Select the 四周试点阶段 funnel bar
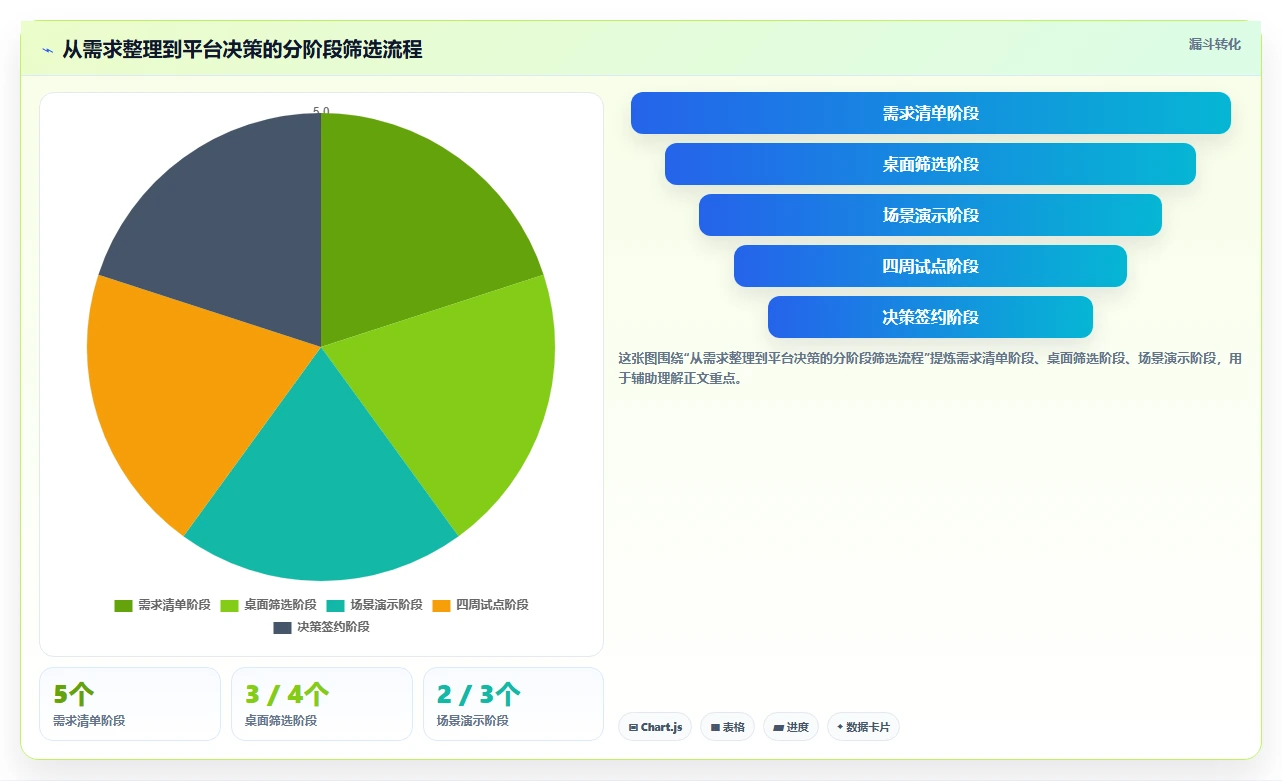The image size is (1282, 781). 930,266
